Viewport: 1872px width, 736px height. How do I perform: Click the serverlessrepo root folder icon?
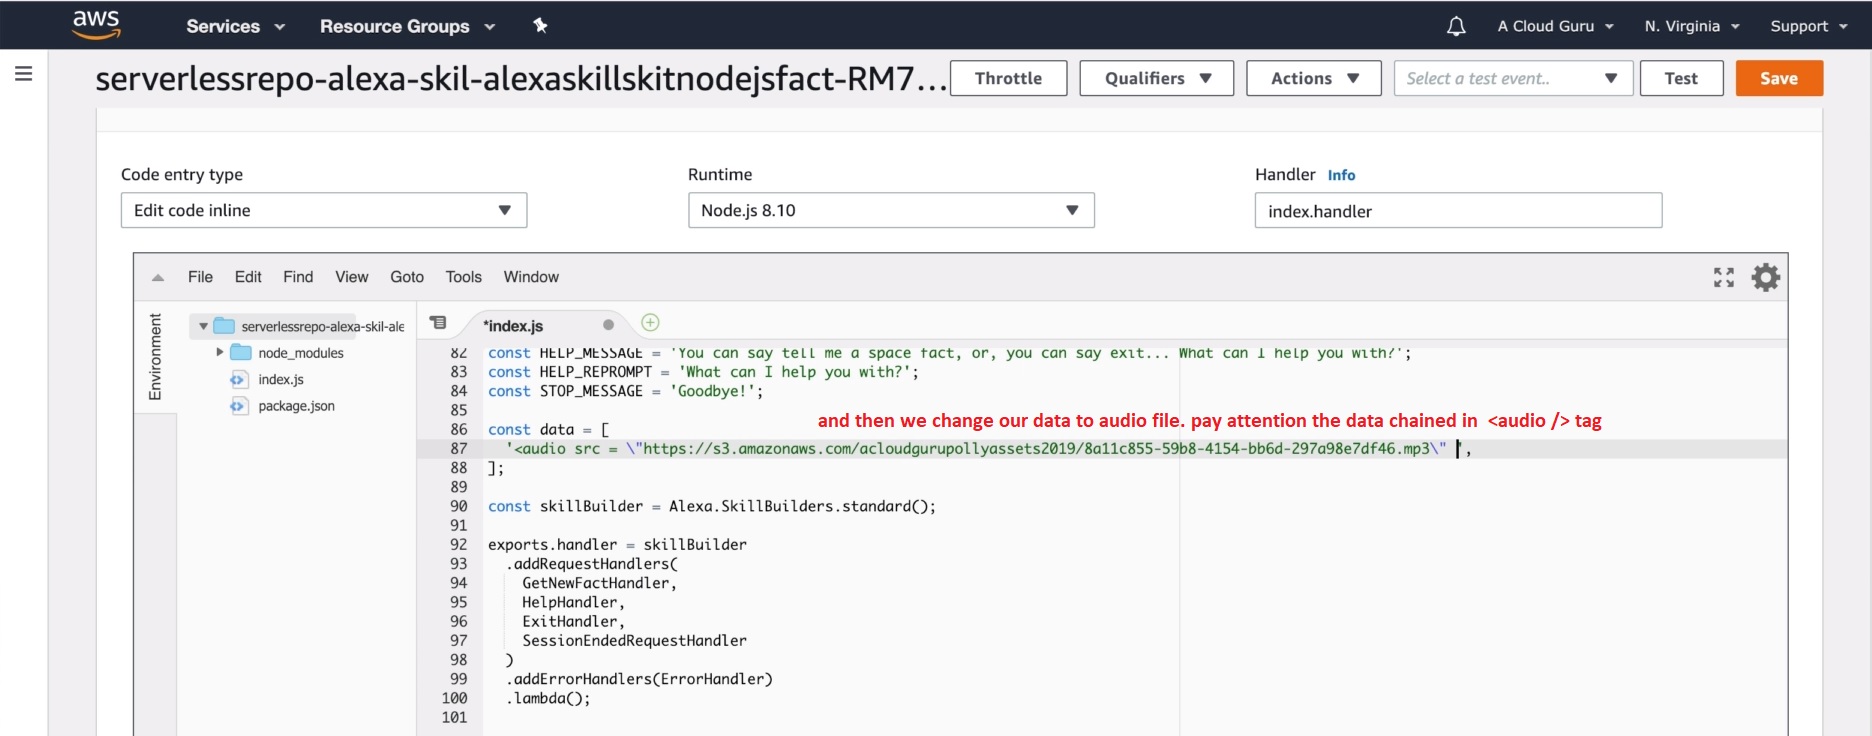tap(224, 326)
